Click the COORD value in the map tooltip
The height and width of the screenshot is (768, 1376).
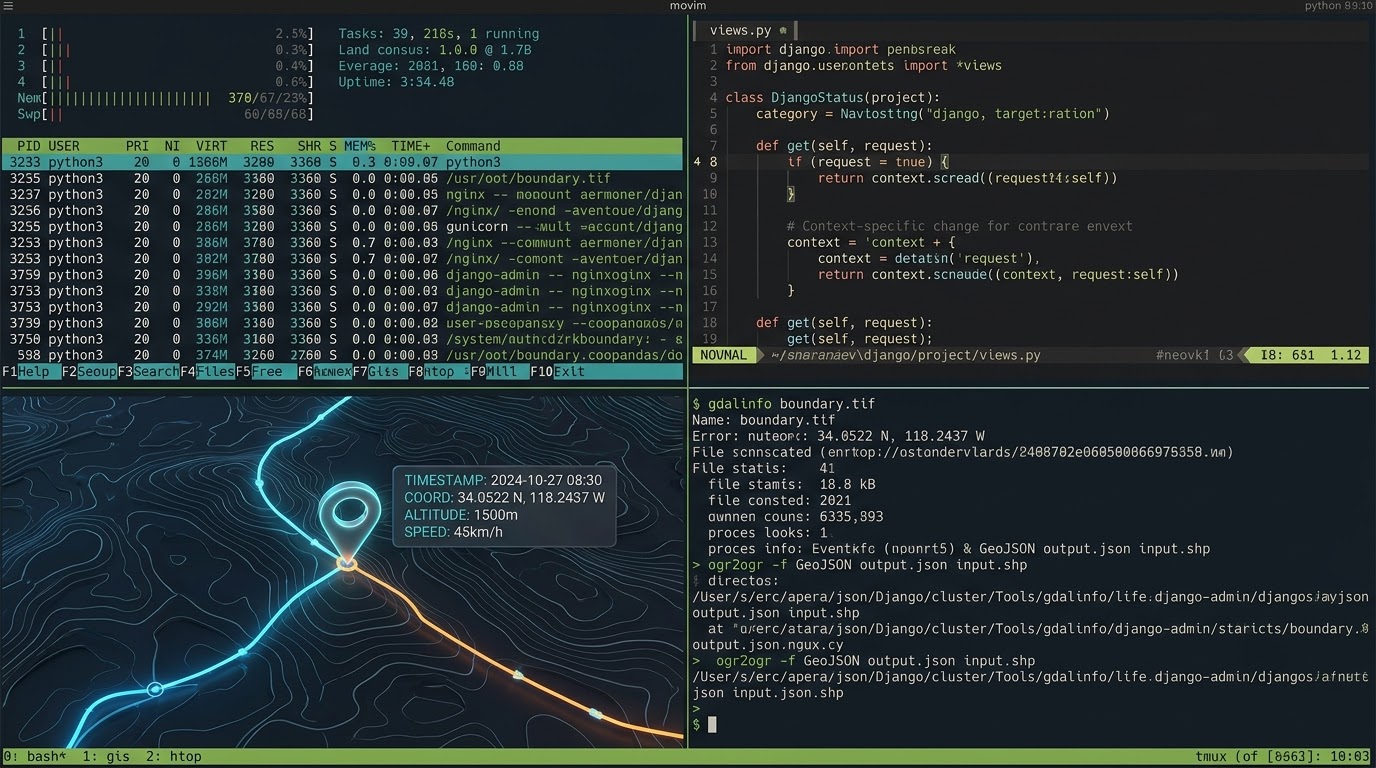pos(531,497)
